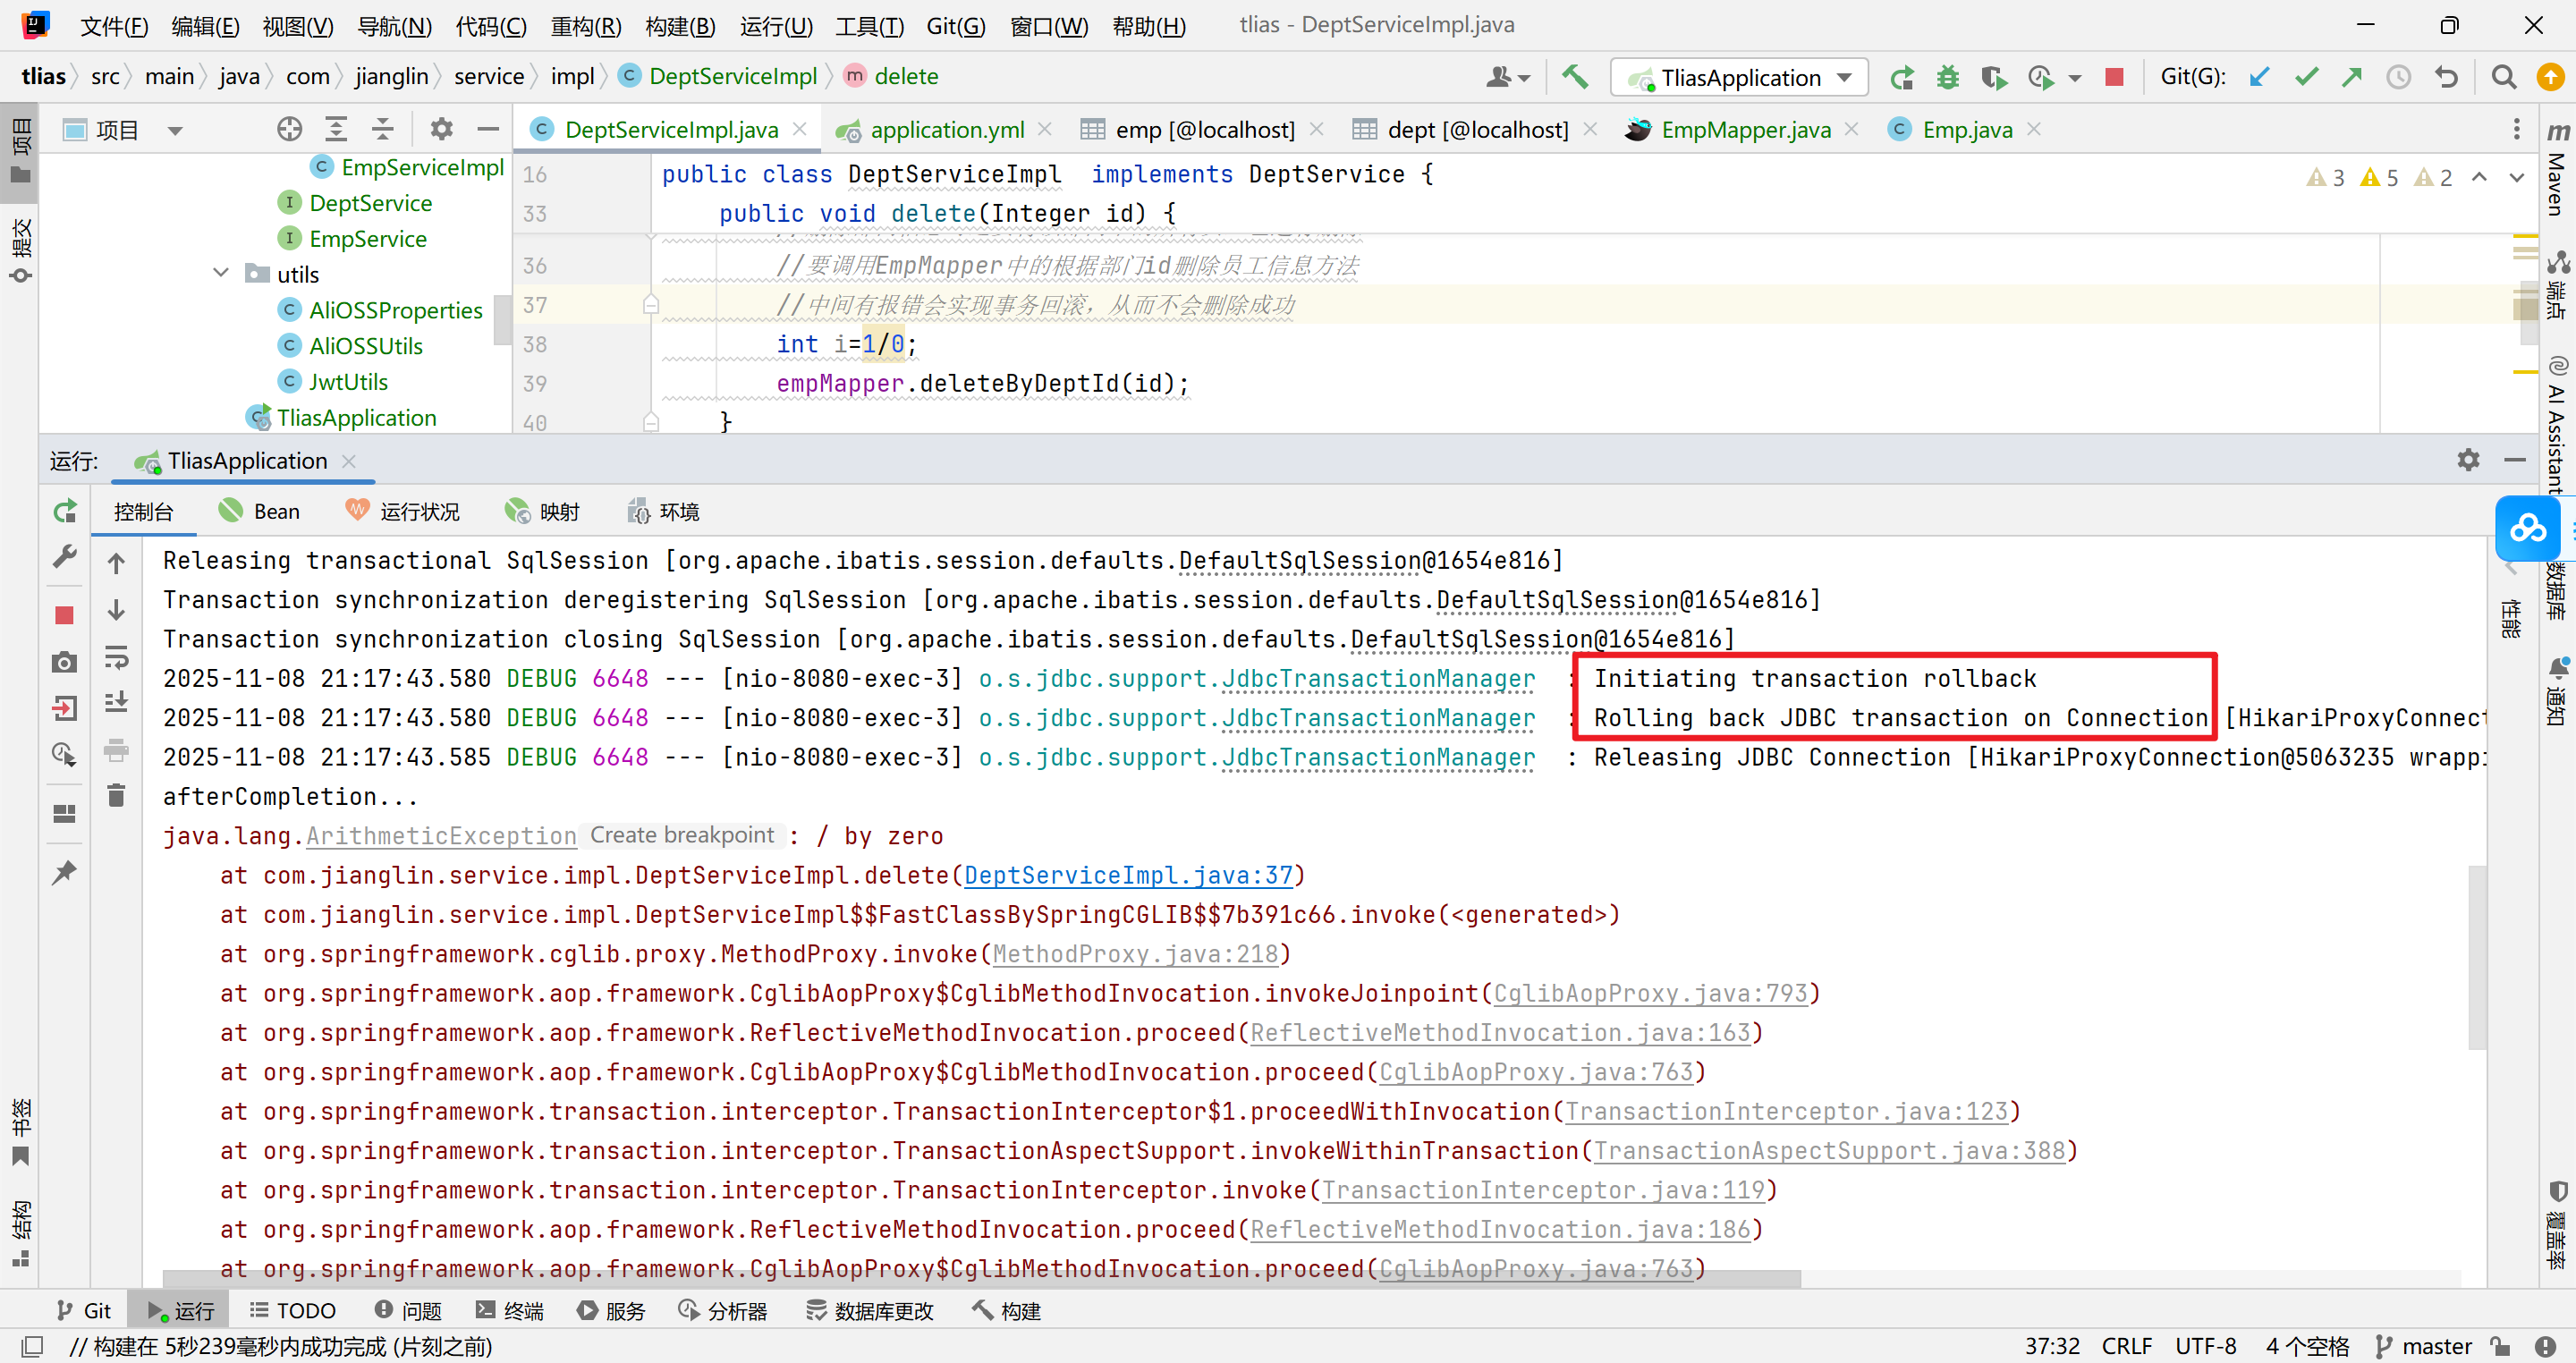
Task: Click the Create breakpoint inlay button
Action: 682,835
